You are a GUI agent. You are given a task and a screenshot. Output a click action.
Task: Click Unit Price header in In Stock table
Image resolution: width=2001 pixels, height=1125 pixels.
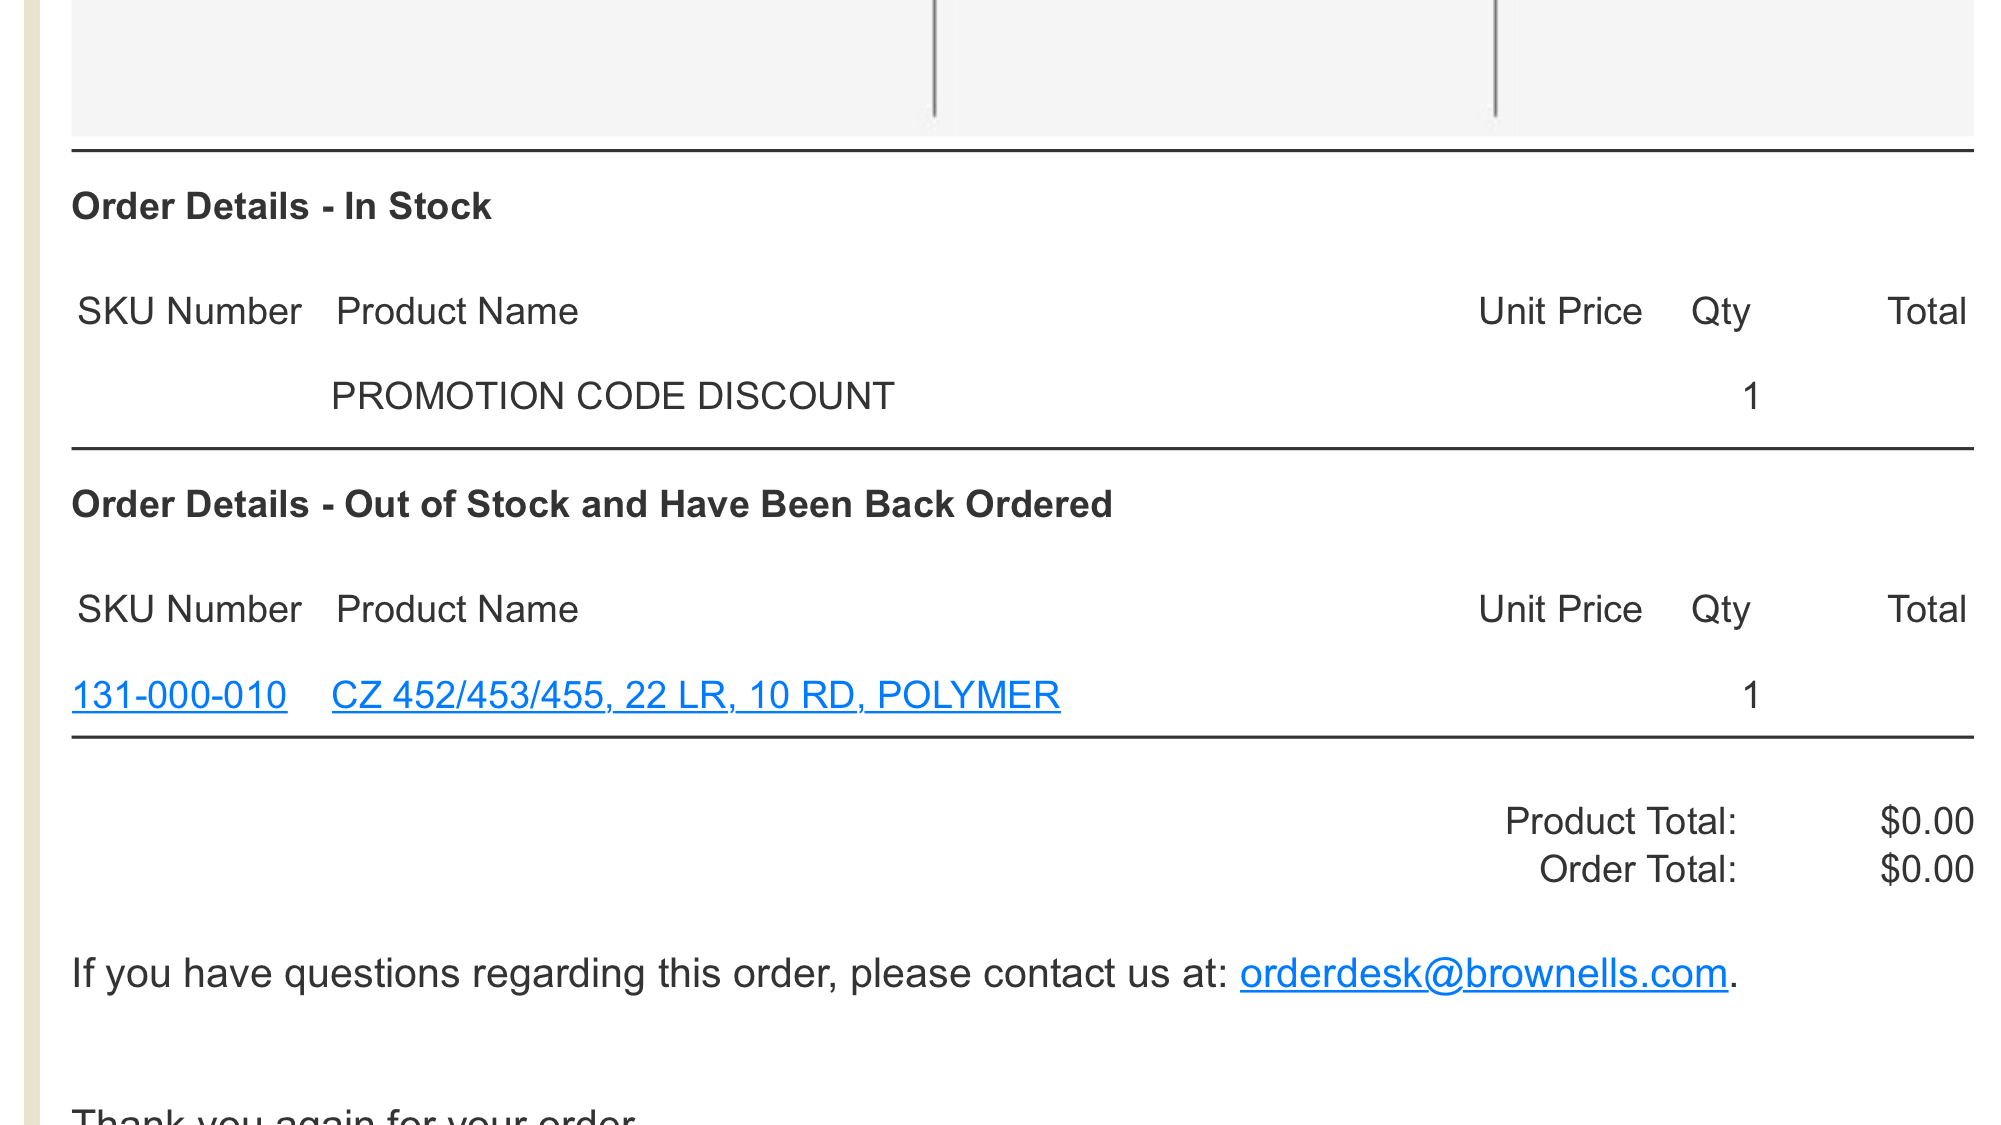coord(1560,311)
